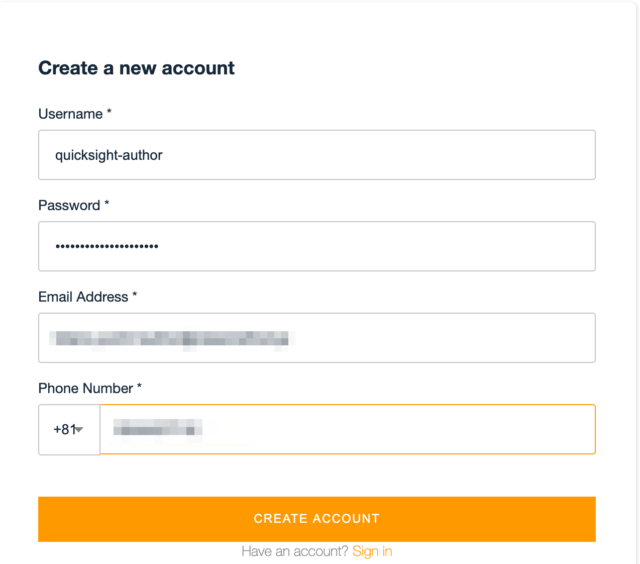The image size is (640, 564).
Task: Click the Phone Number label
Action: [86, 388]
